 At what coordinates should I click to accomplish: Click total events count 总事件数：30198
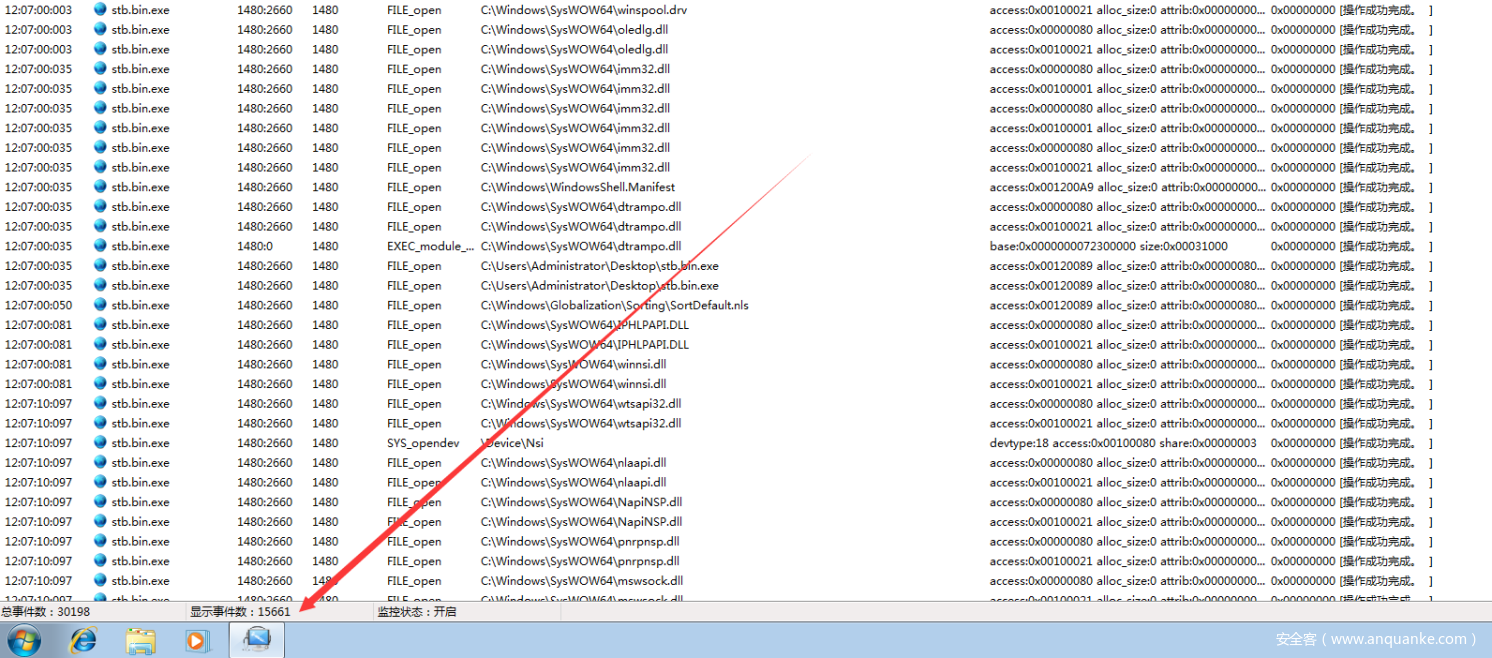pyautogui.click(x=45, y=611)
